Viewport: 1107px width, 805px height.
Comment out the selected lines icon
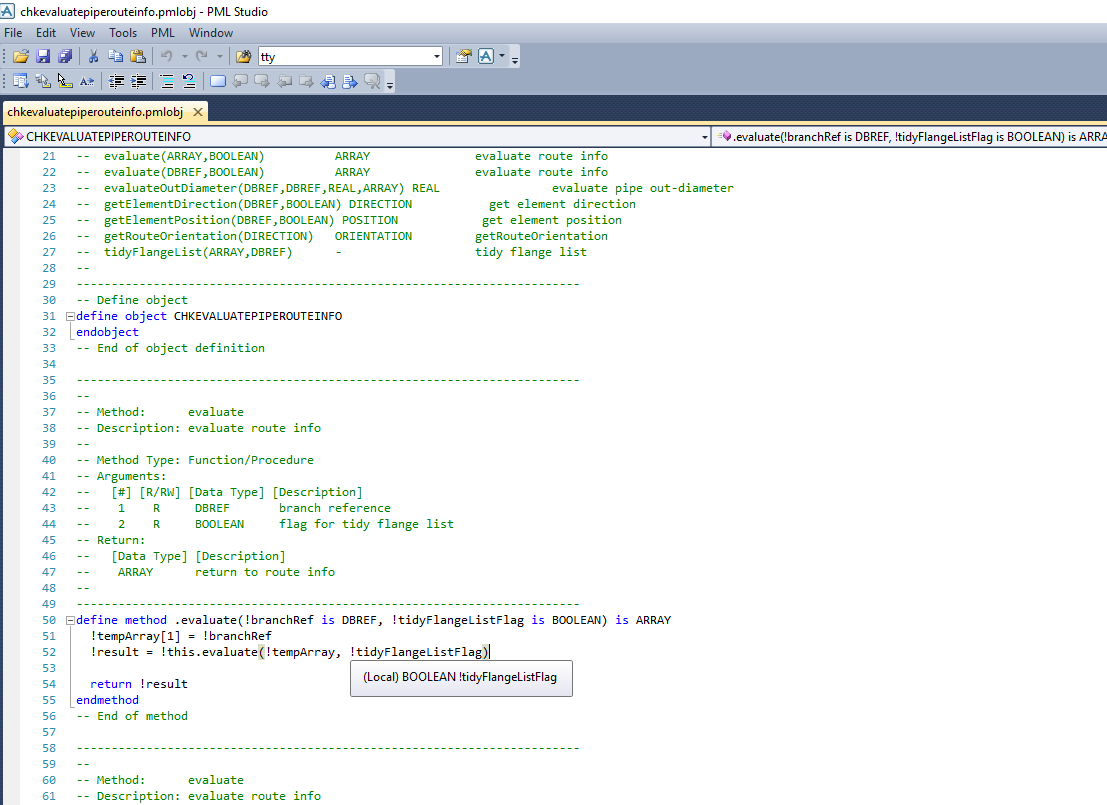click(x=167, y=81)
